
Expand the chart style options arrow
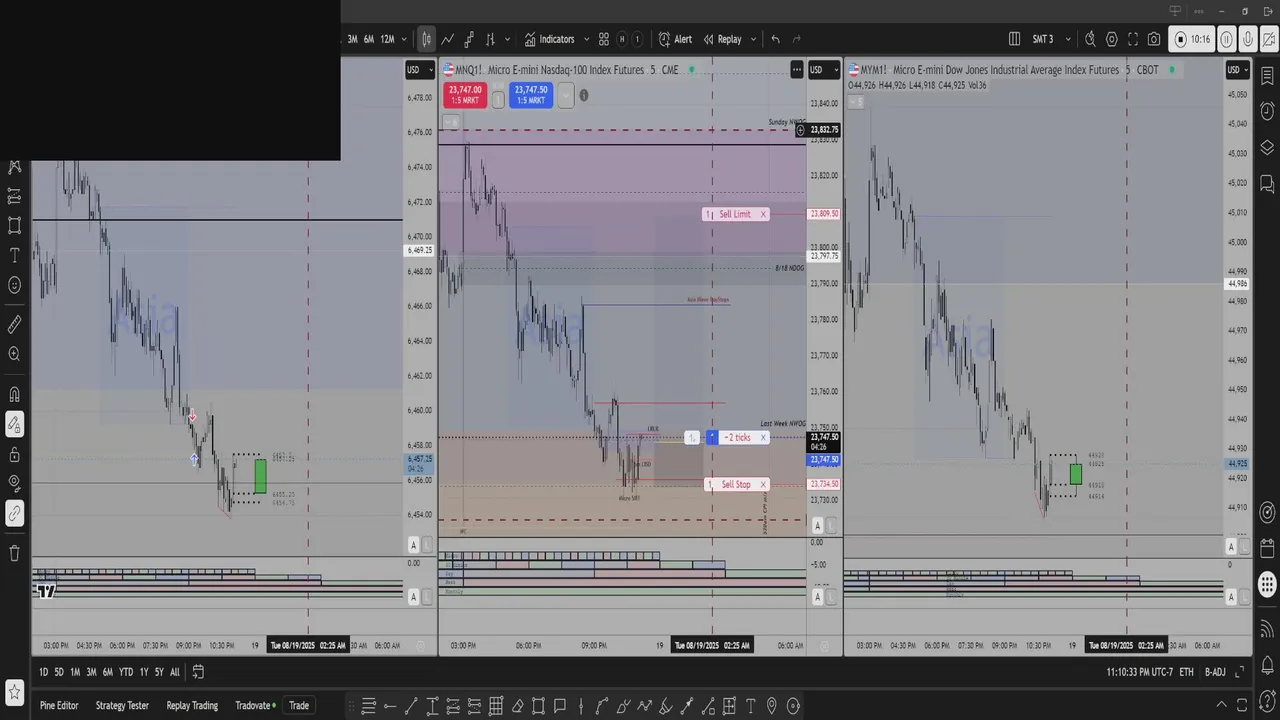[x=508, y=39]
